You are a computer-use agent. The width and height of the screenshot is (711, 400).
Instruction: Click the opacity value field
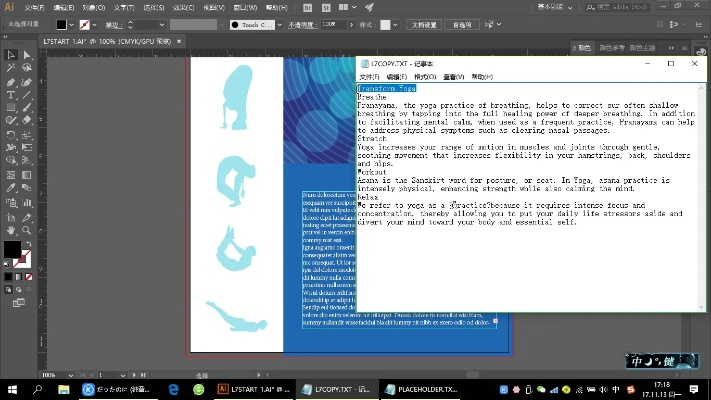point(333,24)
